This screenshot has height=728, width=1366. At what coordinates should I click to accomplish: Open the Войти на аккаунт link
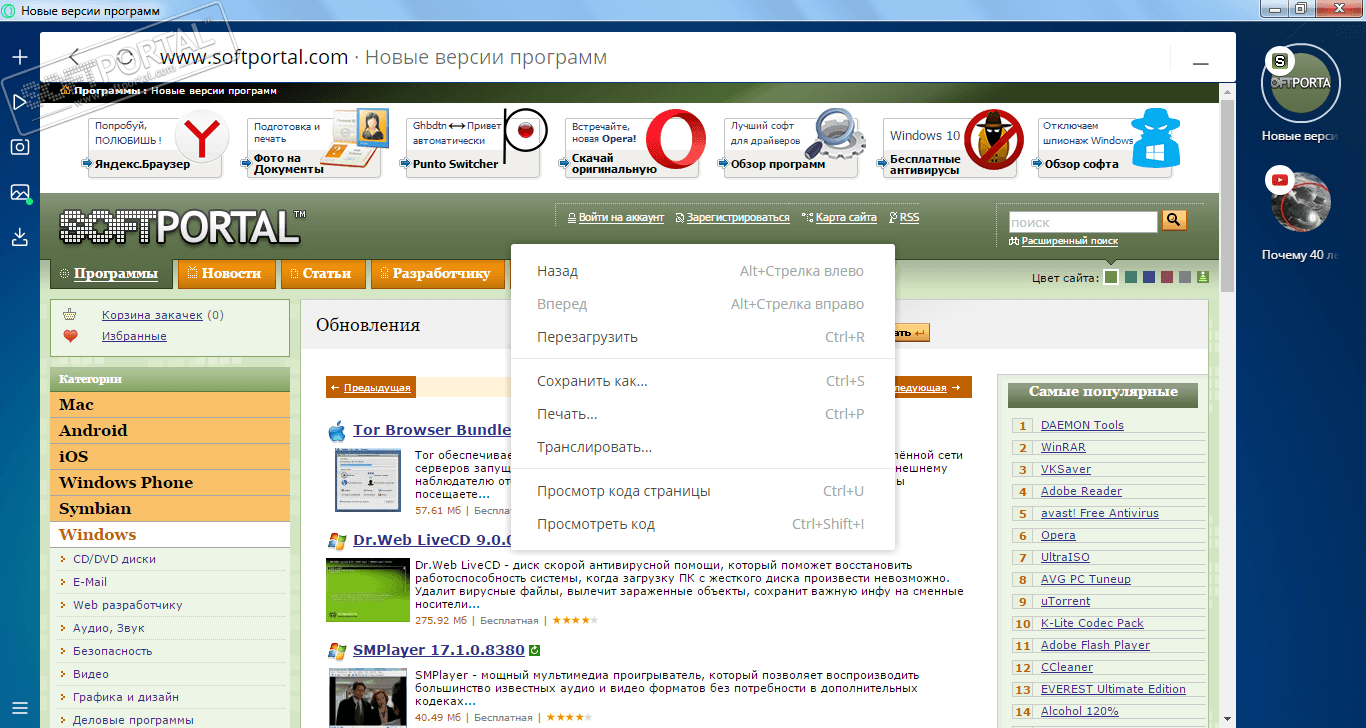coord(621,217)
